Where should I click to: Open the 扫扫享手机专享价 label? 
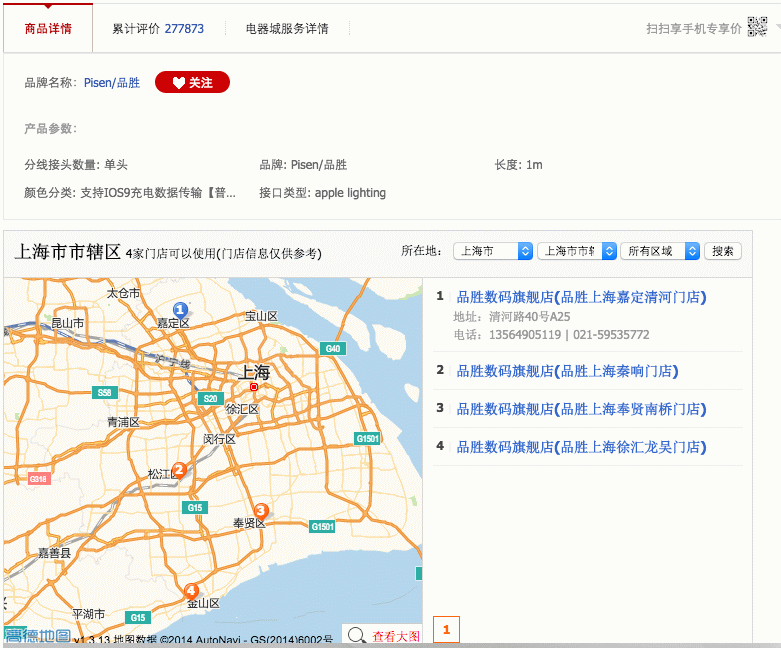tap(694, 28)
